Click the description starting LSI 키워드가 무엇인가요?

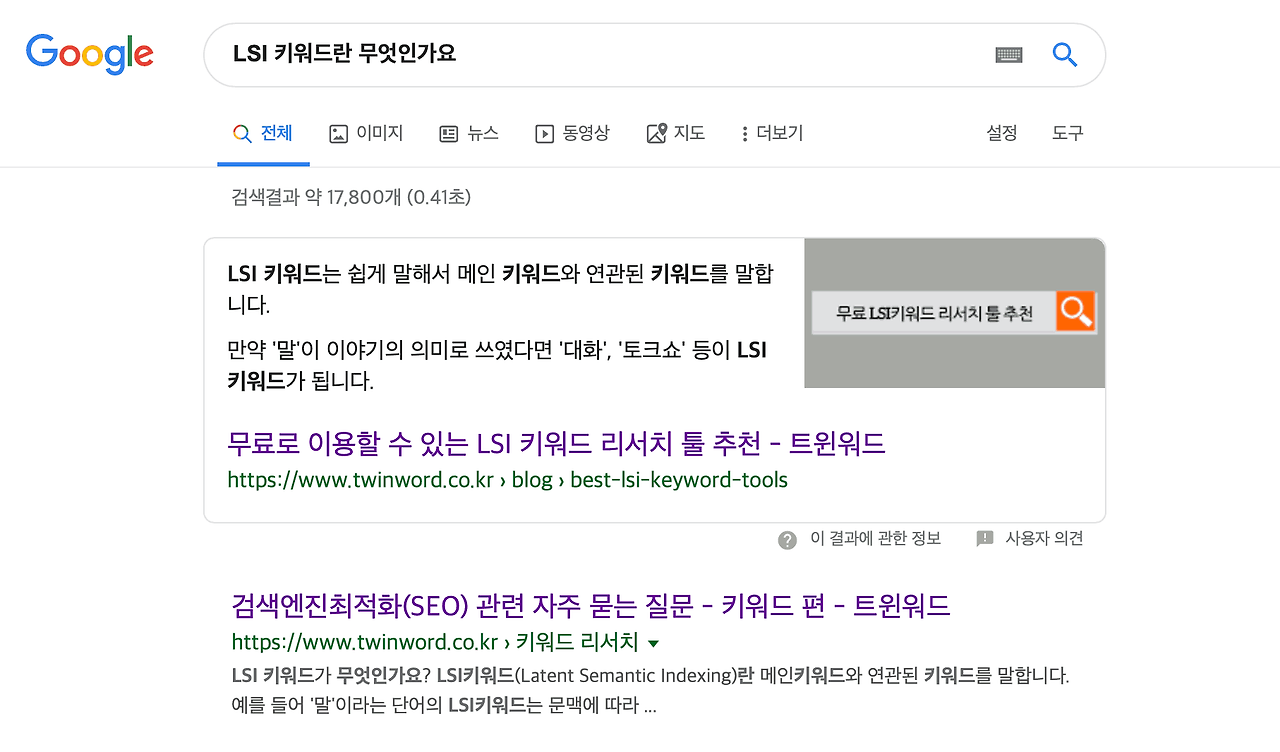pos(650,690)
